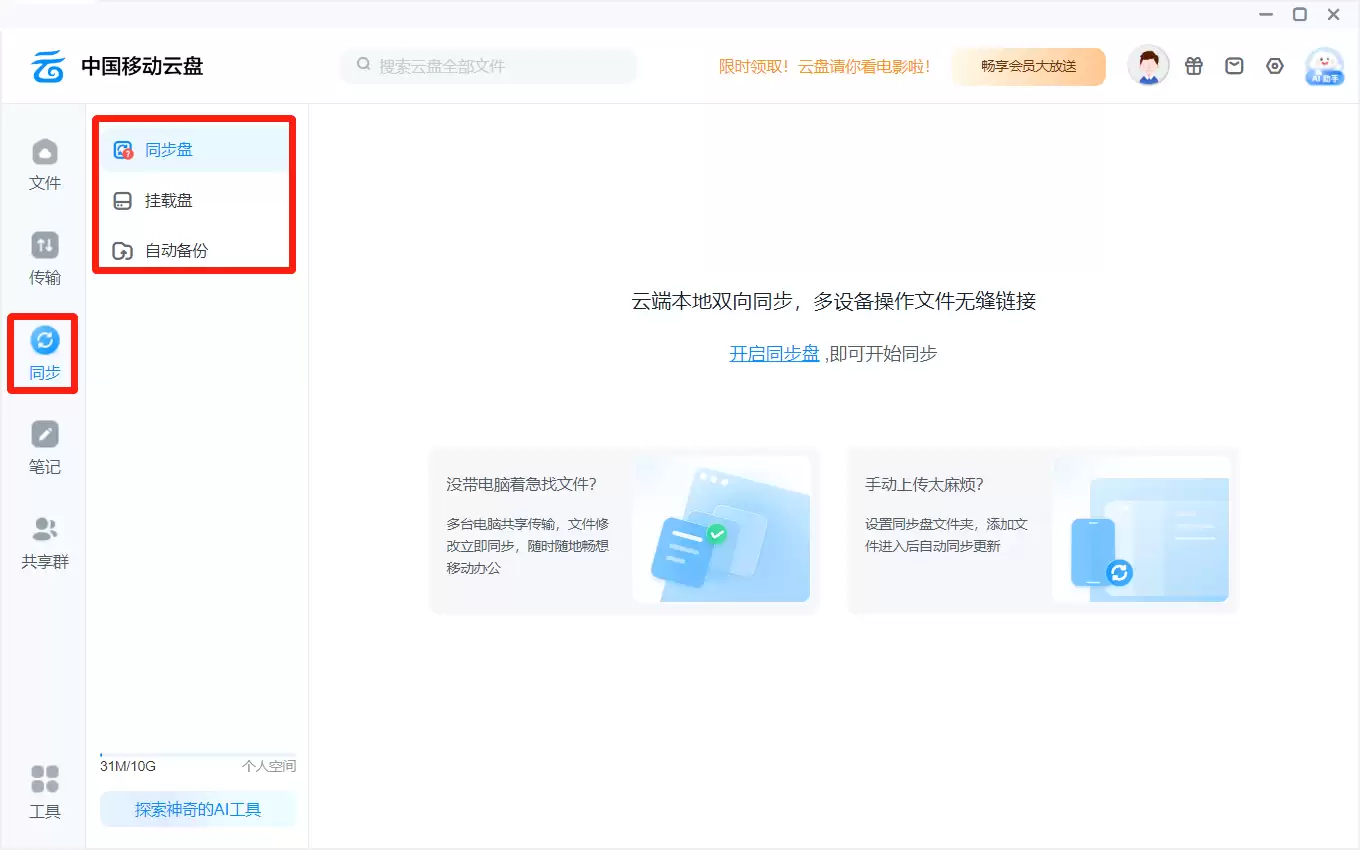Image resolution: width=1360 pixels, height=850 pixels.
Task: Select the 同步 sync sidebar icon
Action: coord(45,353)
